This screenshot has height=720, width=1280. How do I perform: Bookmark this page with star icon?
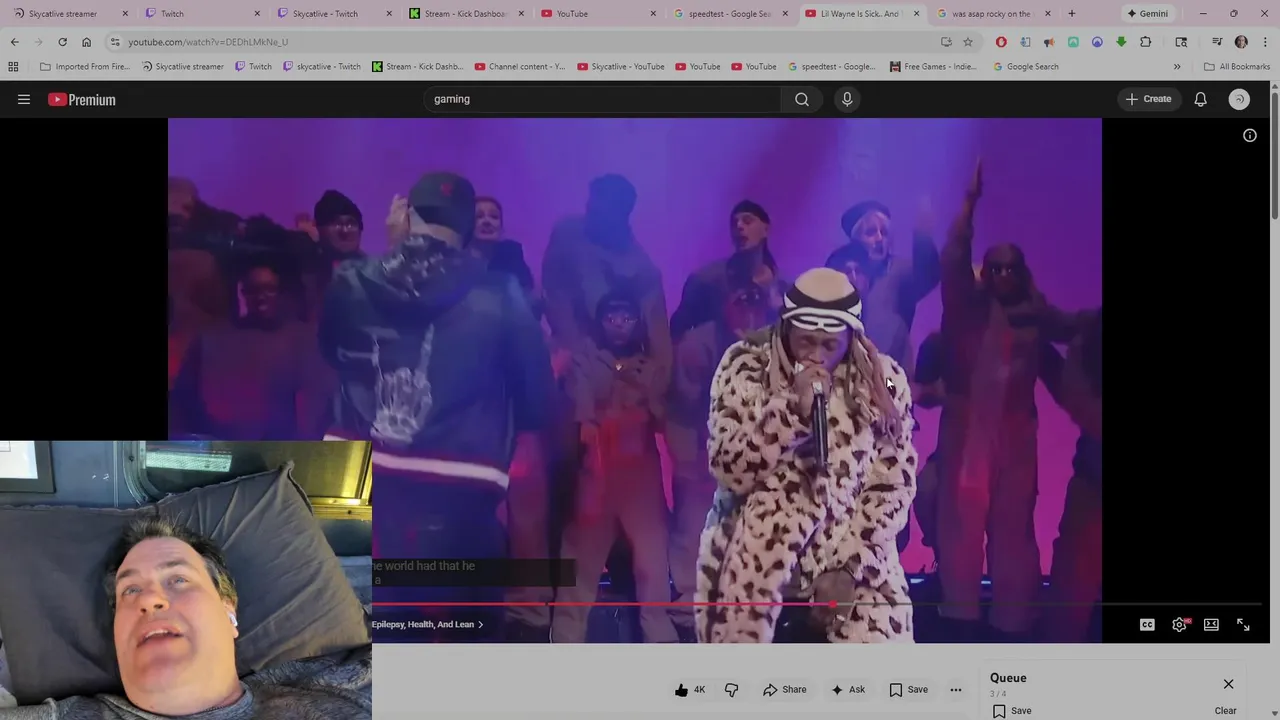(967, 42)
